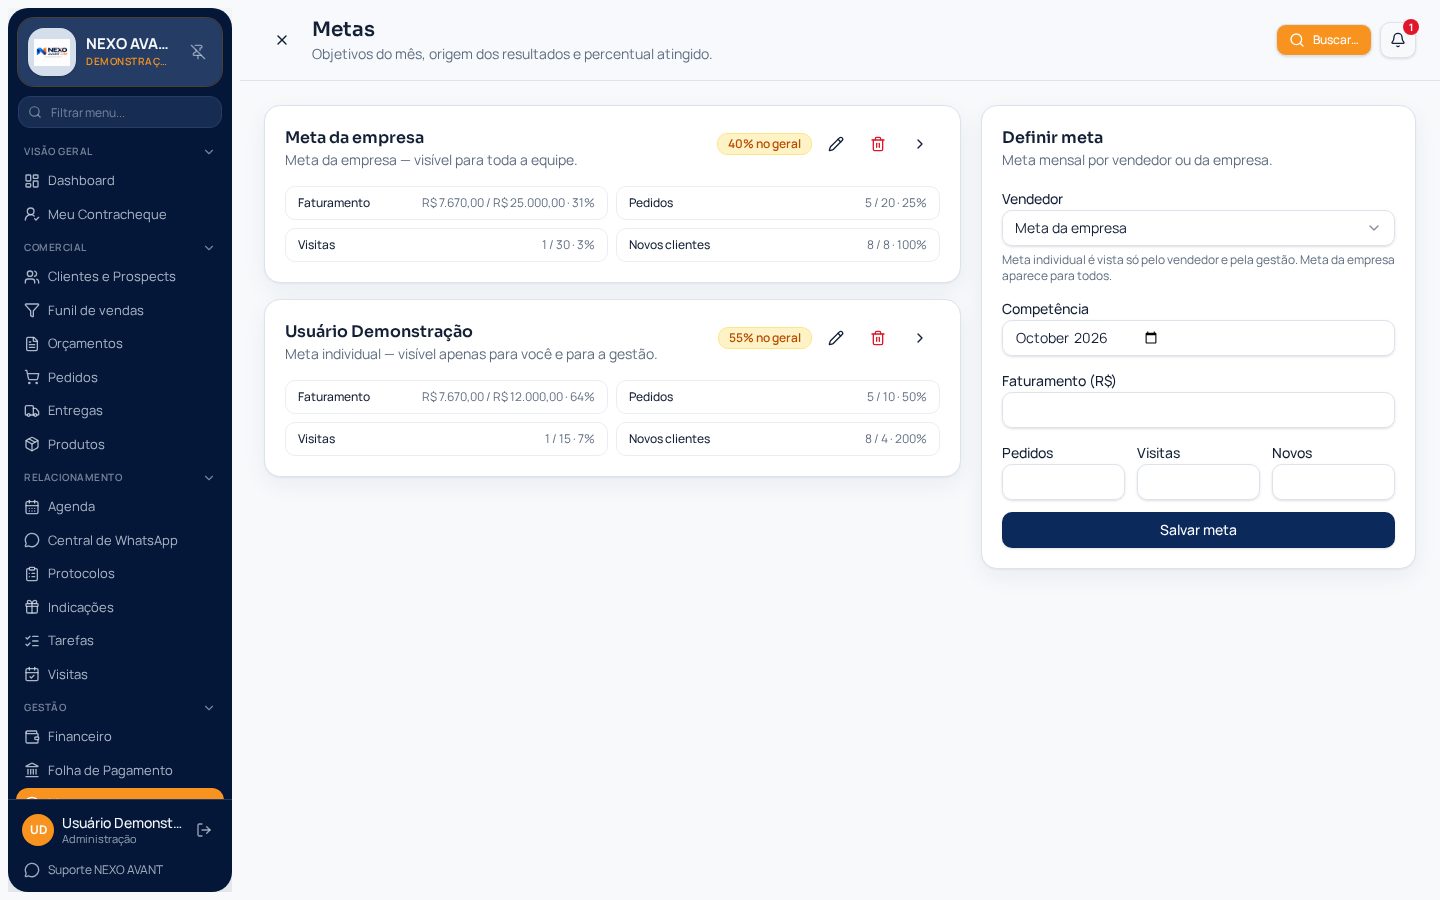
Task: Expand the Usuário Demonstração details chevron
Action: coord(920,338)
